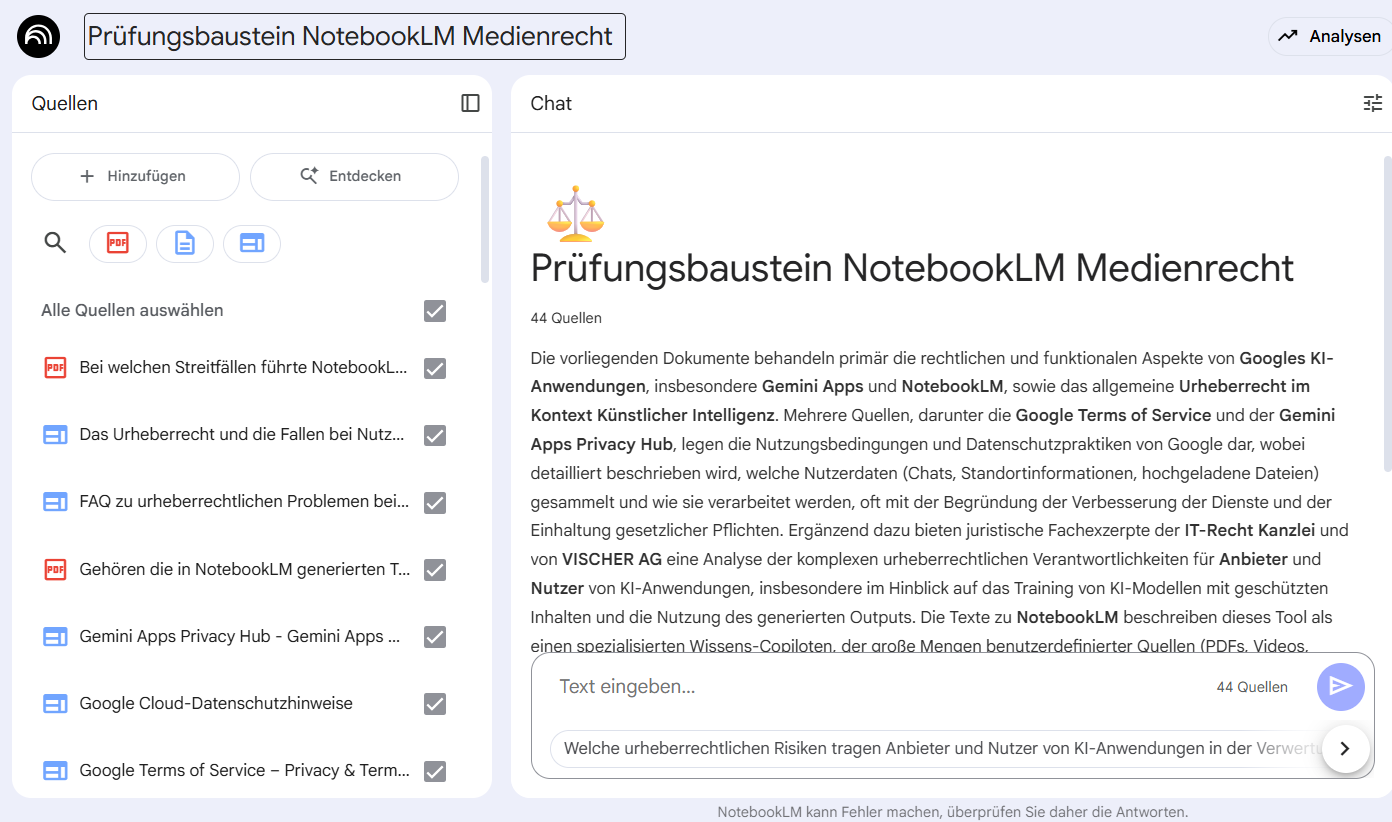Viewport: 1392px width, 822px height.
Task: Collapse the Quellen sidebar panel
Action: (x=470, y=103)
